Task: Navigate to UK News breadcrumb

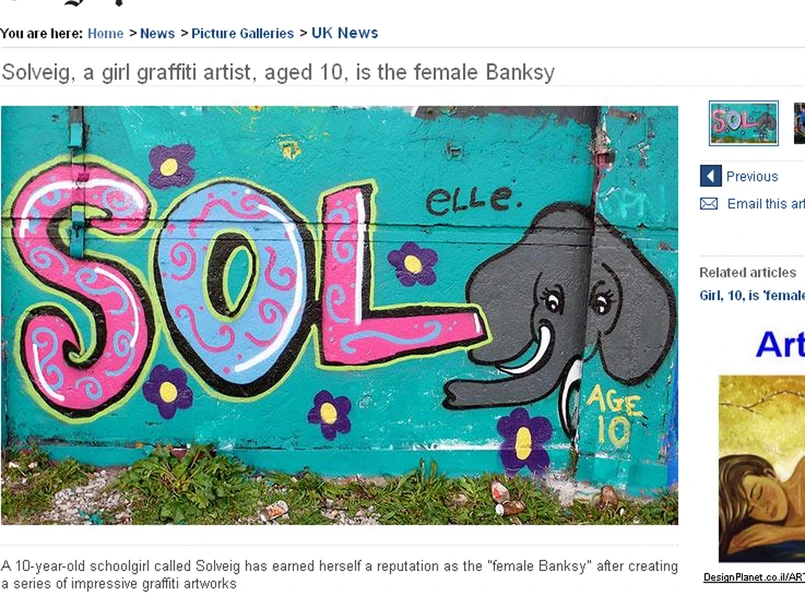Action: pyautogui.click(x=344, y=33)
